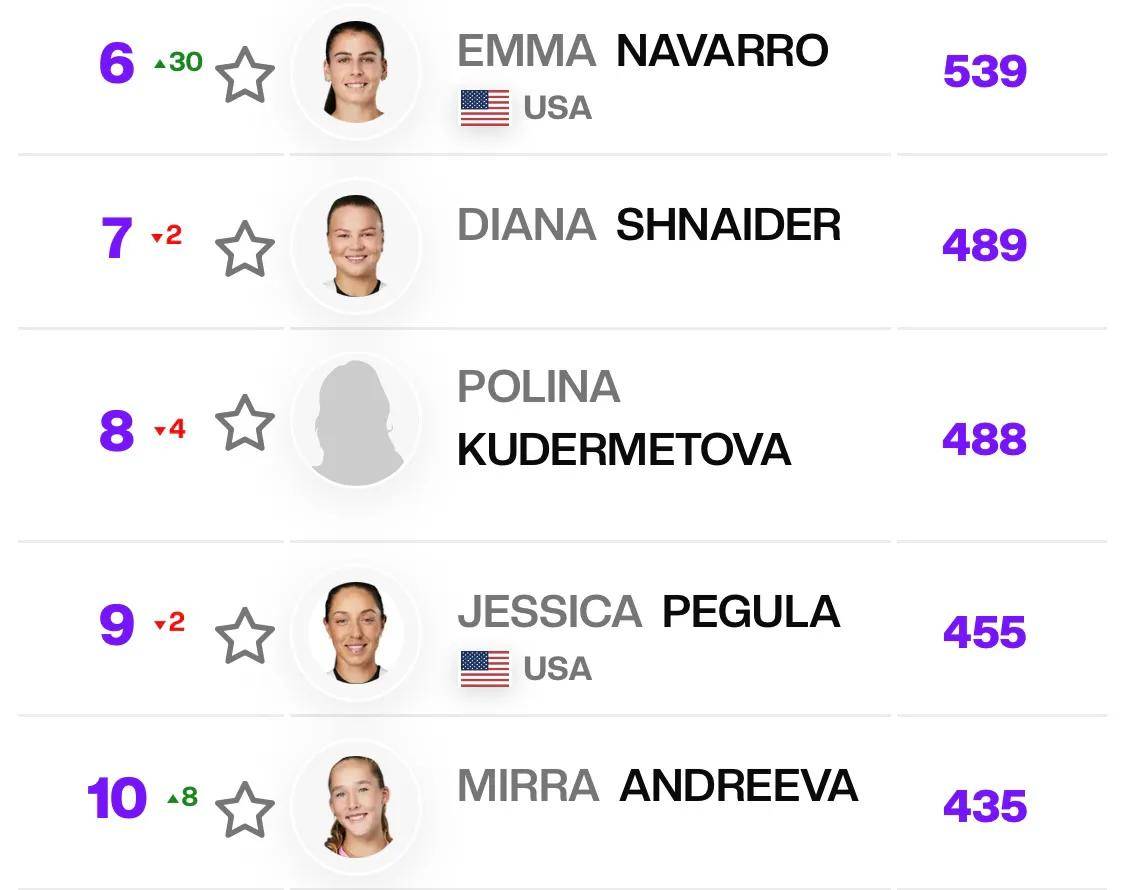Viewport: 1125px width, 890px height.
Task: Click Mirra Andreeva's portrait thumbnail
Action: click(355, 807)
